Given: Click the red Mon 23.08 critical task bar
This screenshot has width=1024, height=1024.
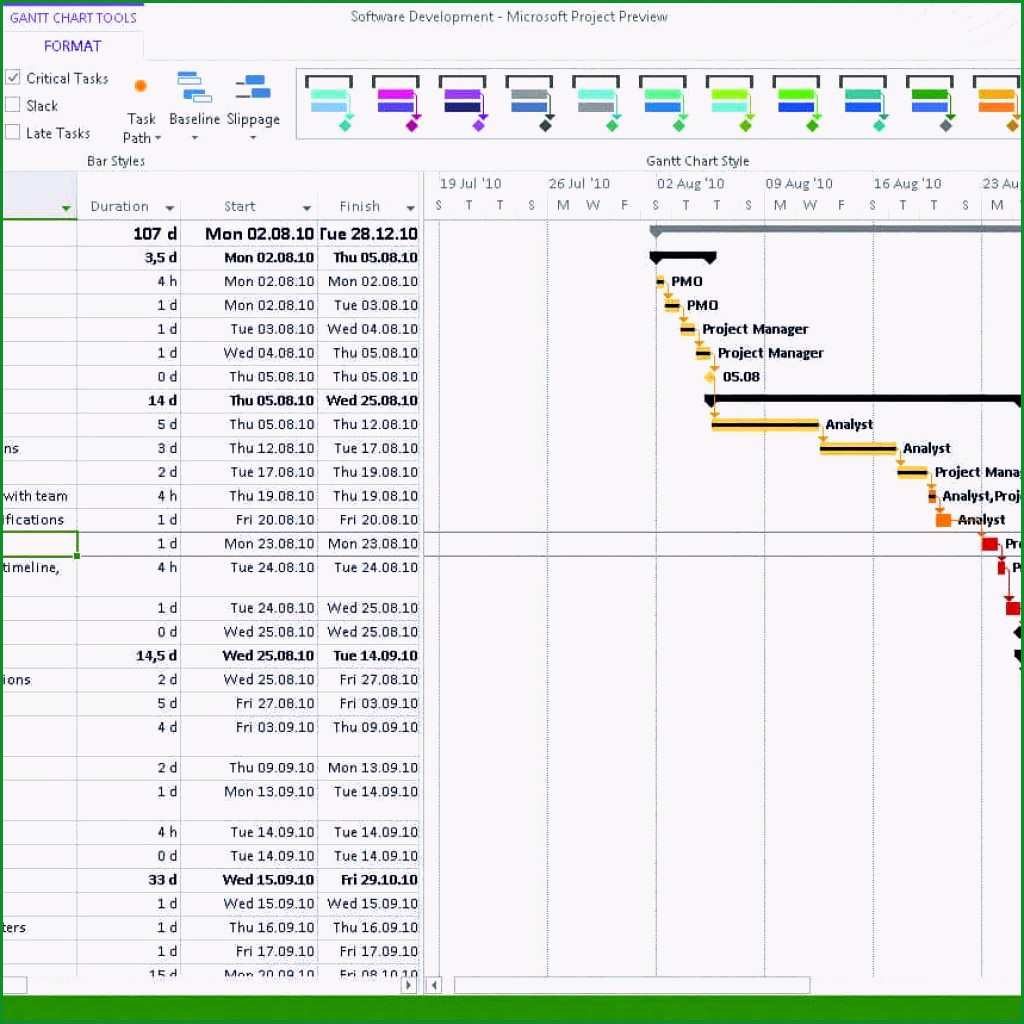Looking at the screenshot, I should 990,543.
